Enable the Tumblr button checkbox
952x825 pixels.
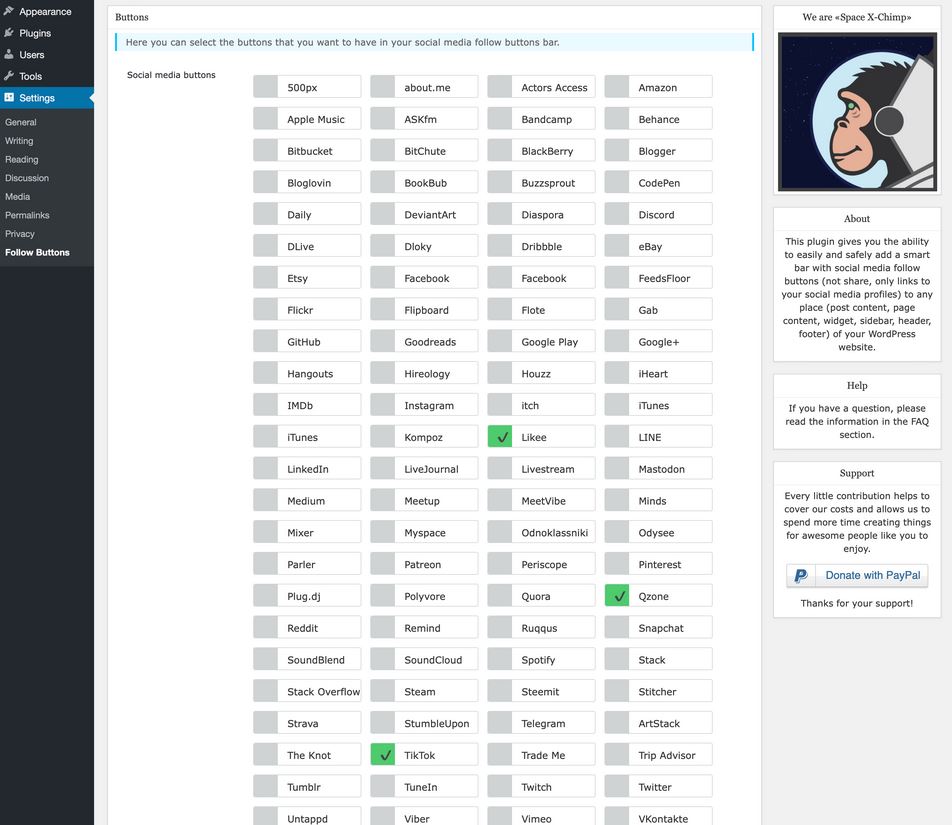pos(265,786)
